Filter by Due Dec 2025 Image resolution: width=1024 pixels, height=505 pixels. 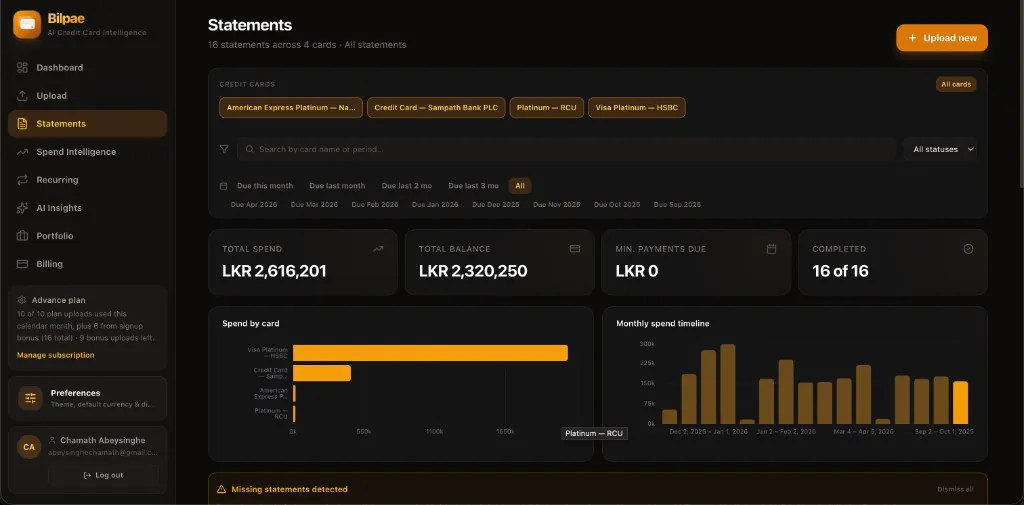click(496, 205)
